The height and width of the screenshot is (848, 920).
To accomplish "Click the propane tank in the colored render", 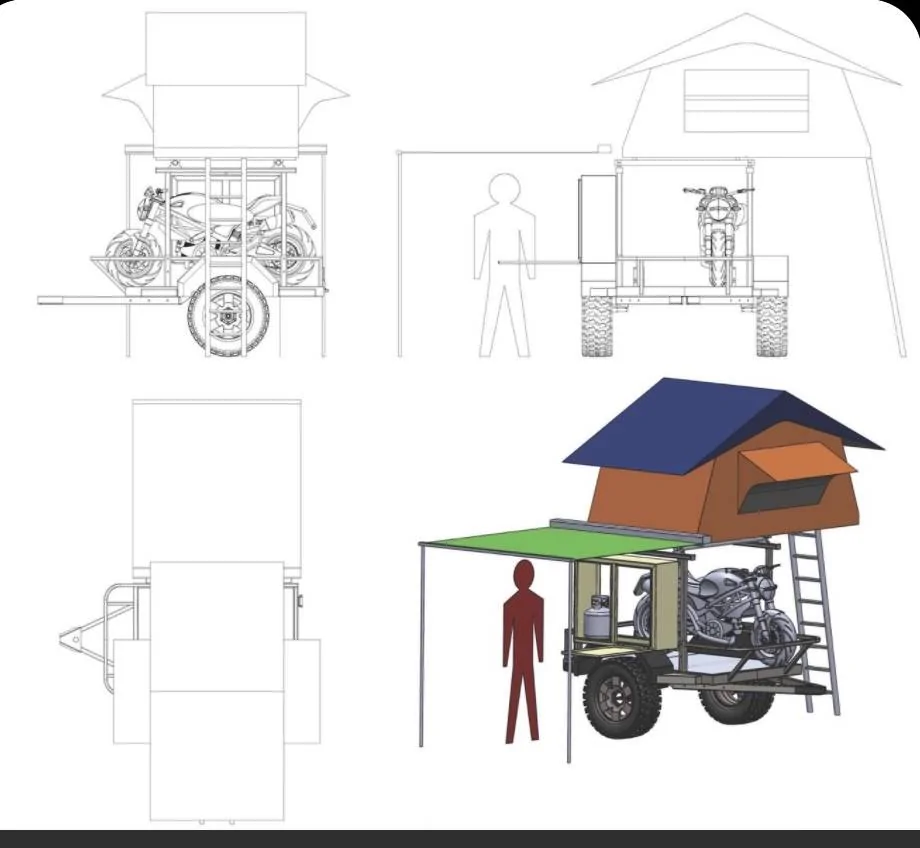I will [597, 617].
